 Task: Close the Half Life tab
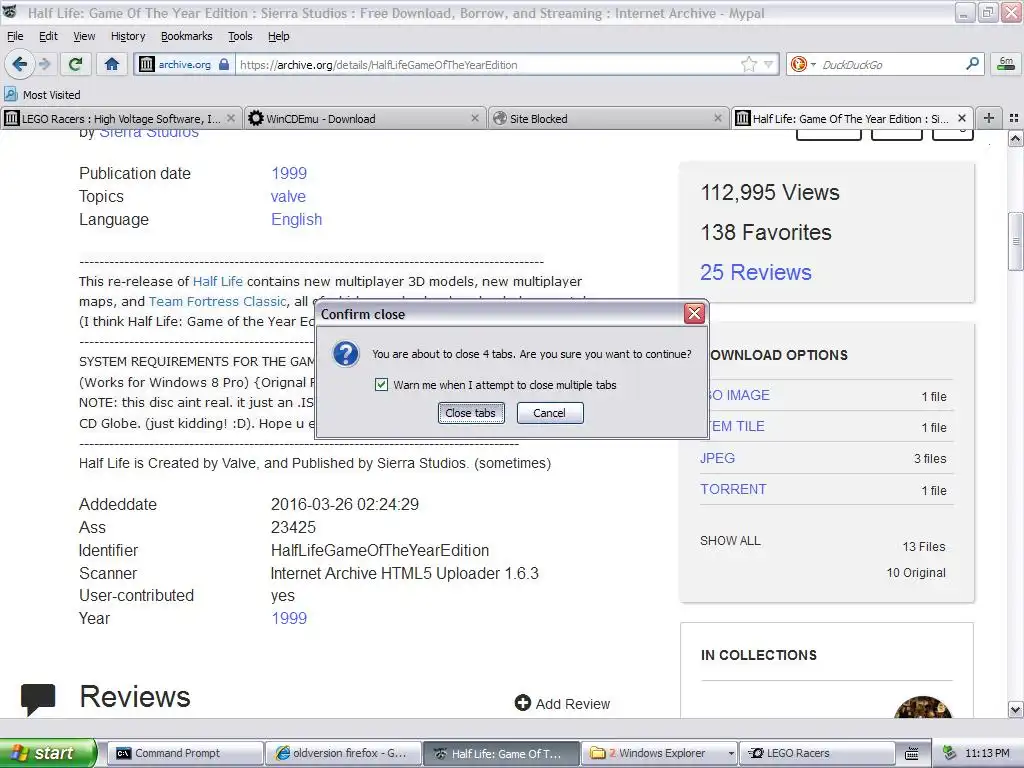(x=961, y=118)
